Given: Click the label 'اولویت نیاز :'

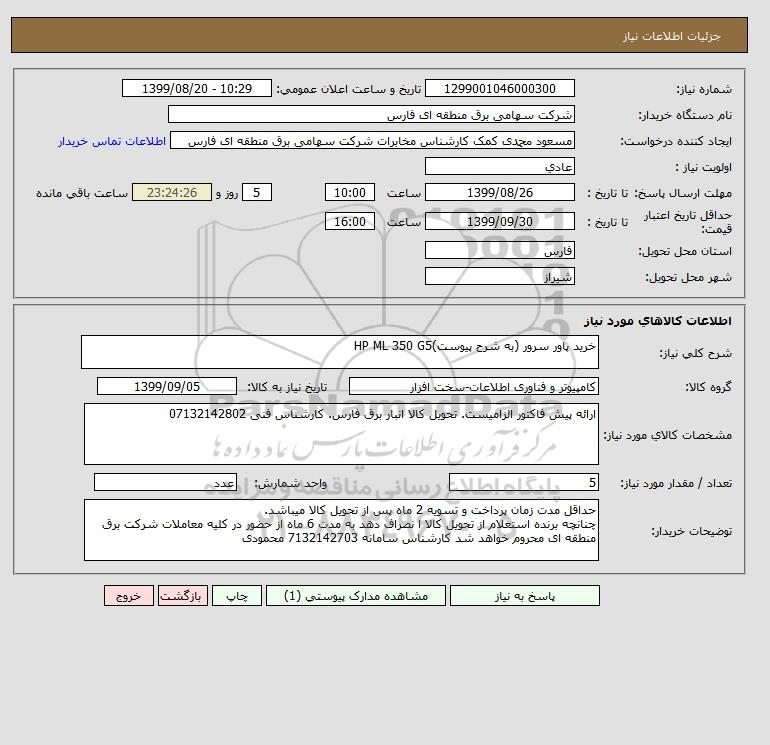Looking at the screenshot, I should click(x=704, y=167).
